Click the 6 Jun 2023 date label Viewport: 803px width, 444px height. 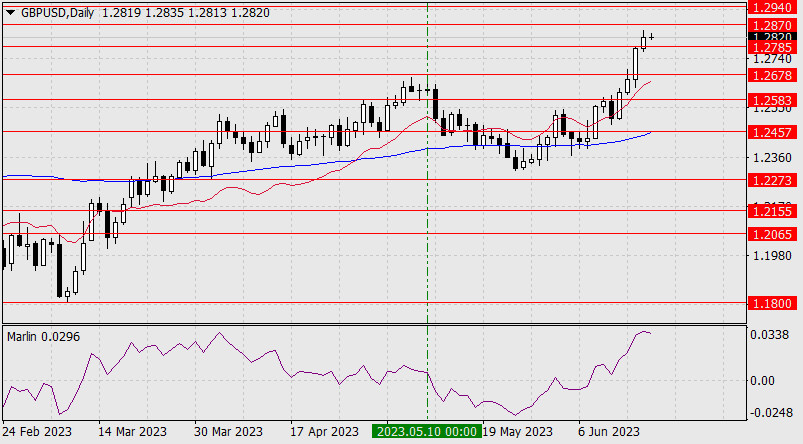[x=607, y=432]
